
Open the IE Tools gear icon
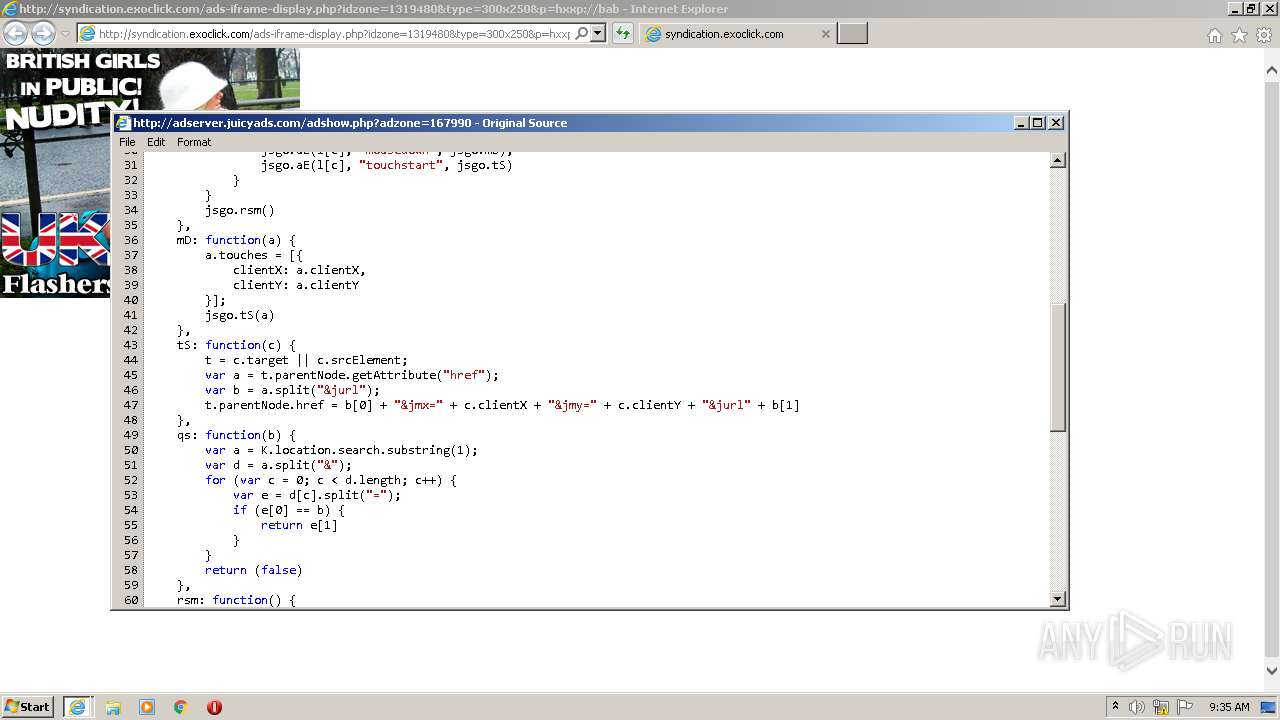(x=1264, y=35)
